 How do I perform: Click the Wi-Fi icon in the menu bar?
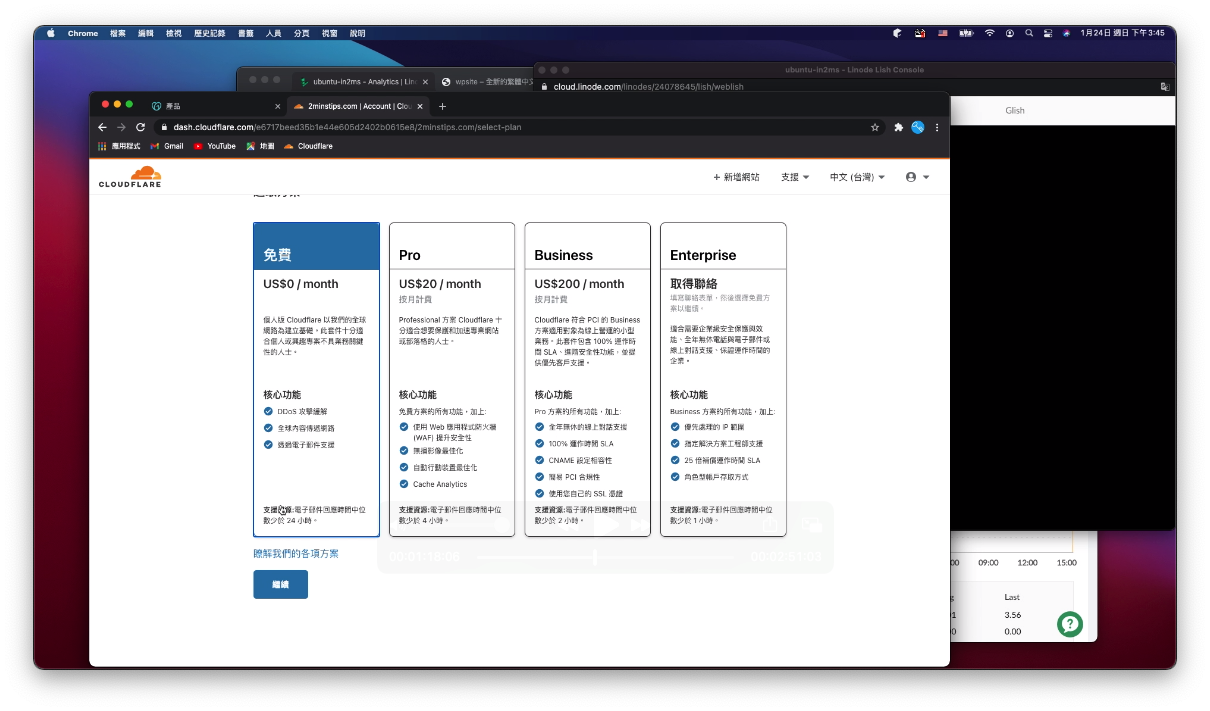point(990,33)
